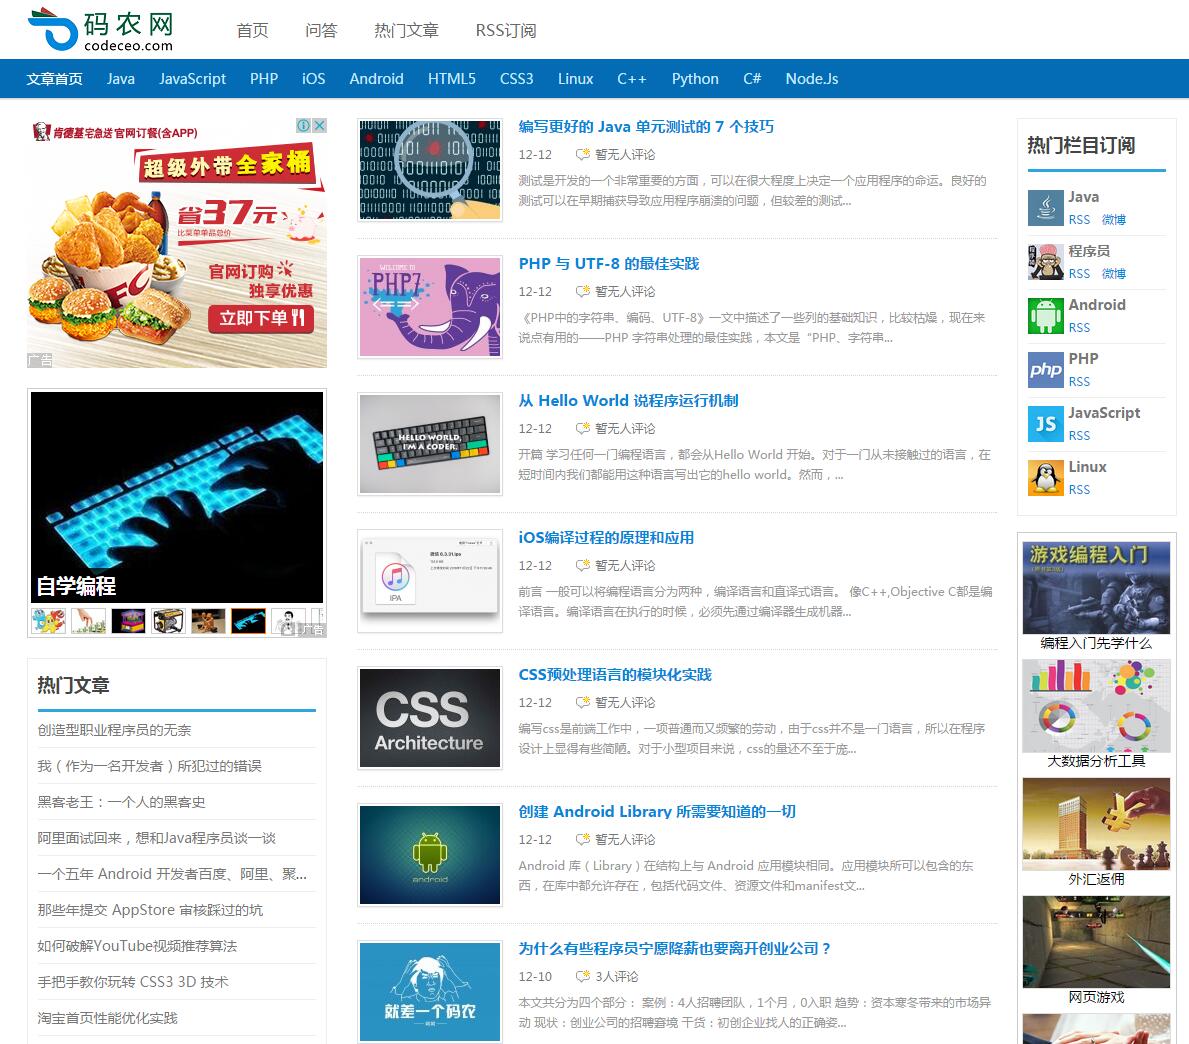The image size is (1189, 1044).
Task: Select CSS3 in the blue category bar
Action: [x=516, y=79]
